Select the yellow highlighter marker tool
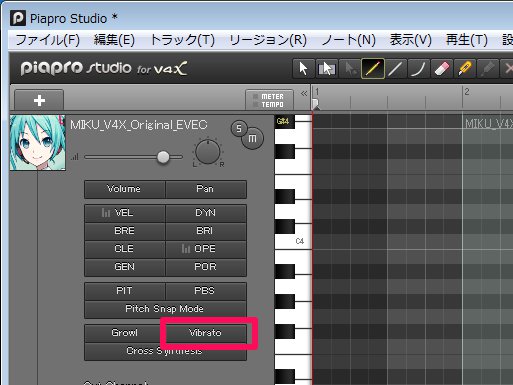Image resolution: width=513 pixels, height=385 pixels. click(x=465, y=69)
